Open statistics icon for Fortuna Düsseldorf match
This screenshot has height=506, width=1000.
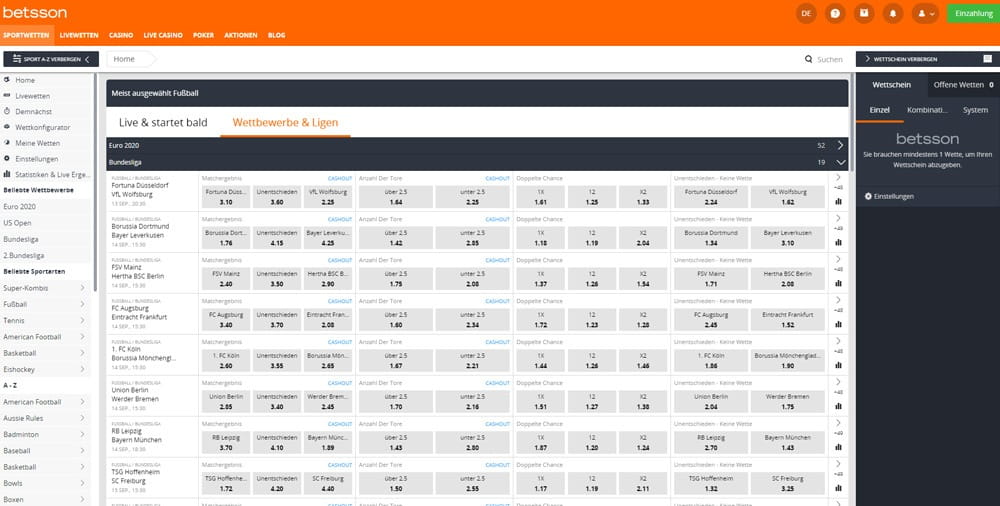point(838,201)
